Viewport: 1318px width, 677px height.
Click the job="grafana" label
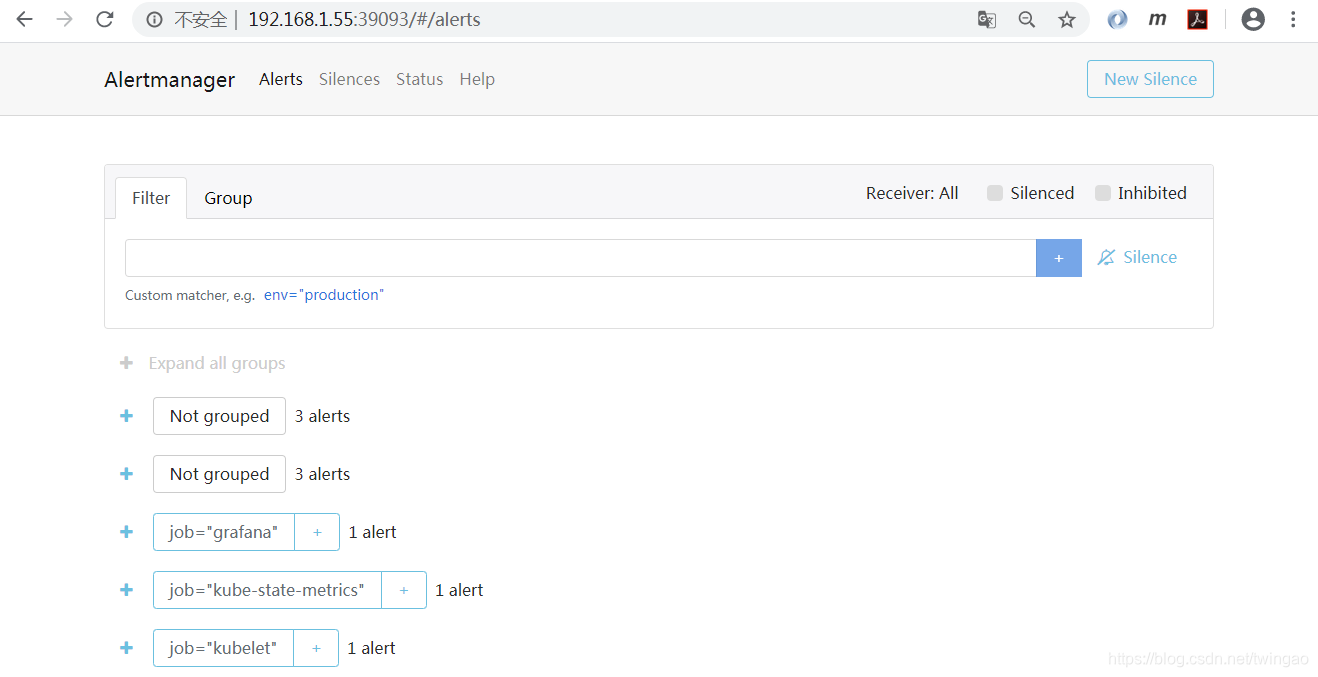pos(224,532)
